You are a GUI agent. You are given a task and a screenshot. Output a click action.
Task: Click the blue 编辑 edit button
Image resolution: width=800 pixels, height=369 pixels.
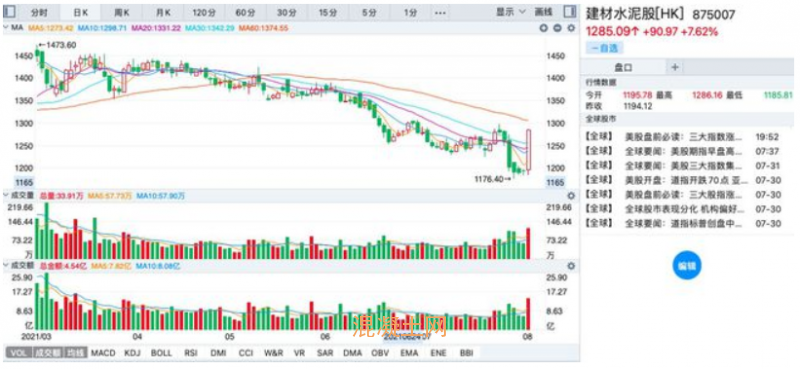[x=687, y=265]
